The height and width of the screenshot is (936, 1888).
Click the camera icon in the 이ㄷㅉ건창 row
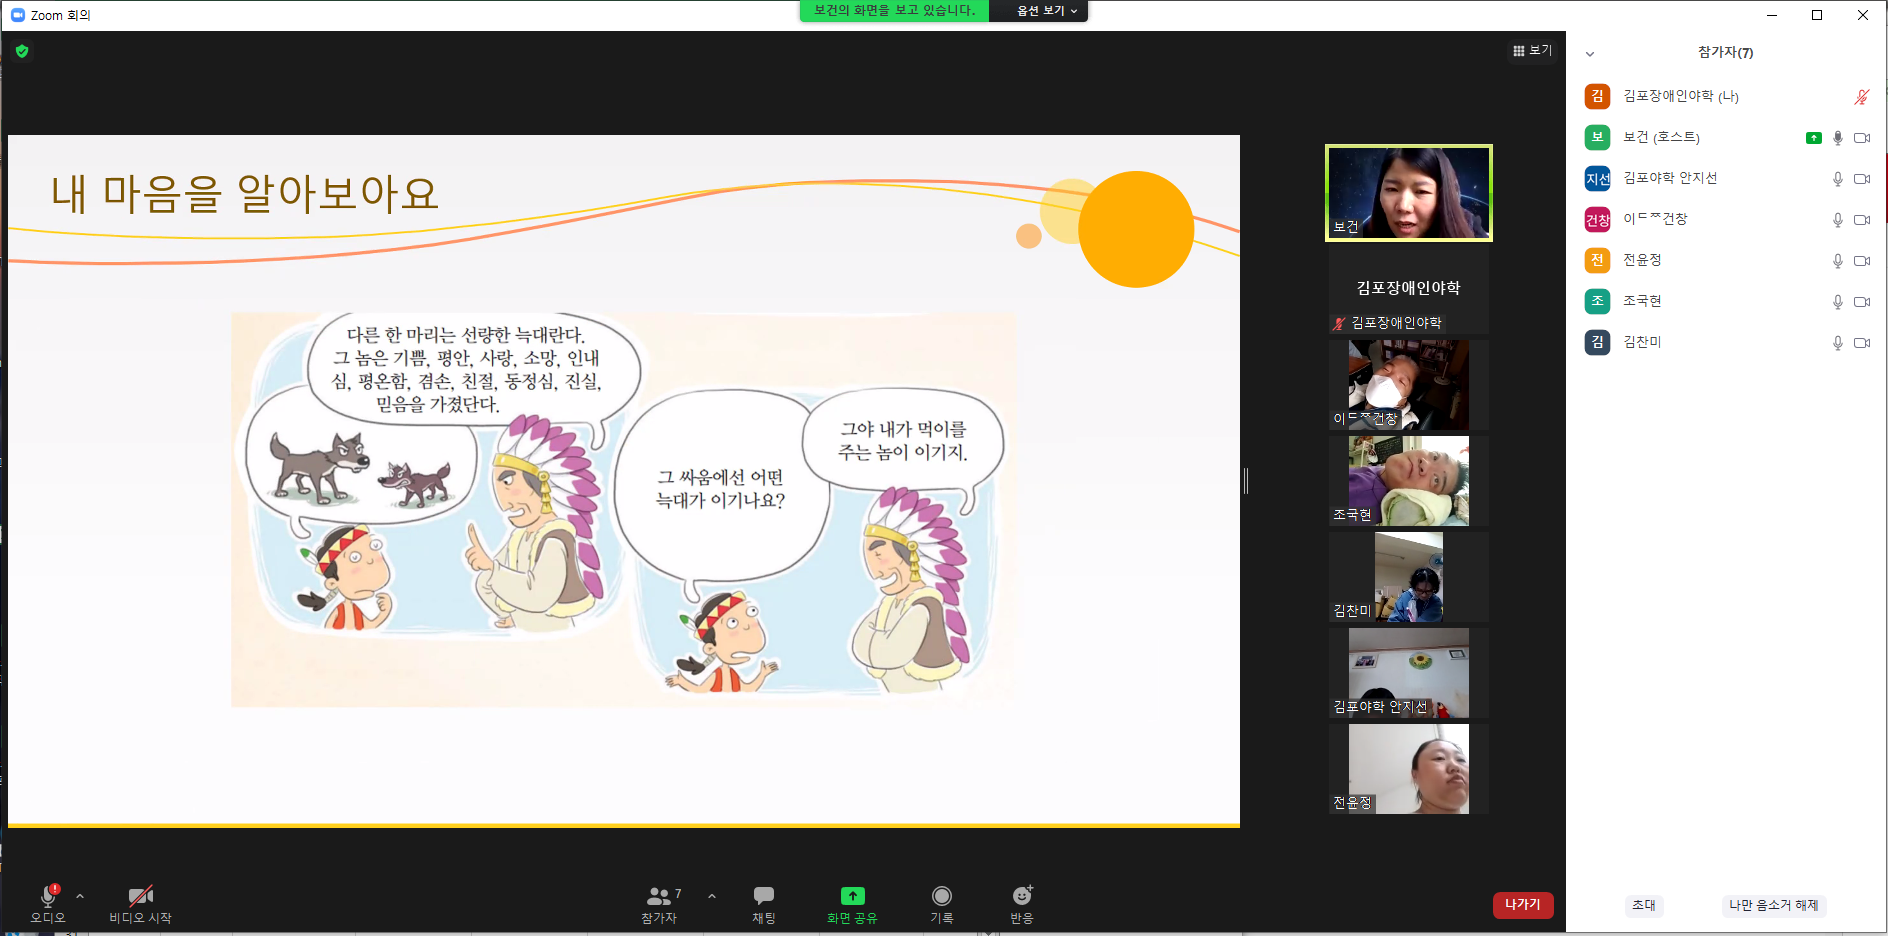pos(1862,220)
